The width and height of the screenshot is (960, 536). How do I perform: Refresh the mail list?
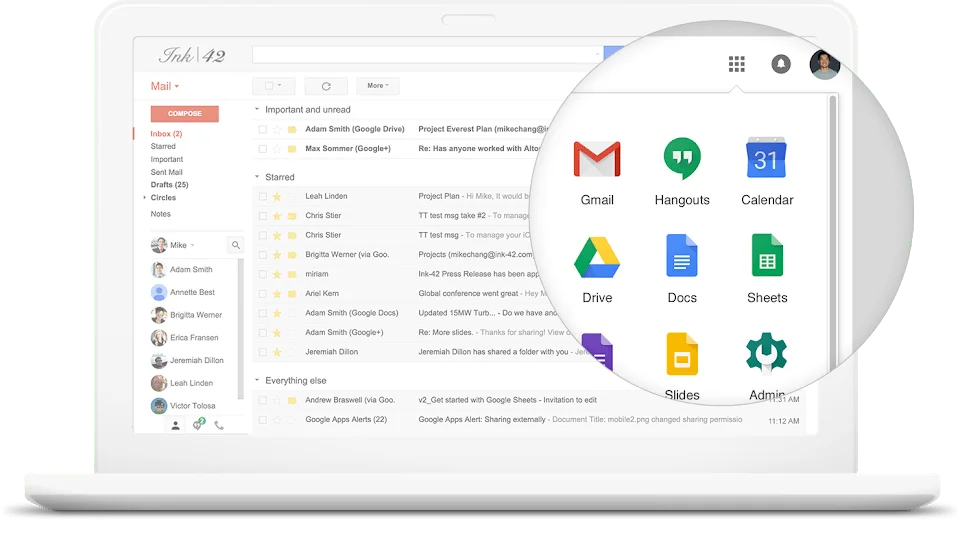tap(326, 86)
